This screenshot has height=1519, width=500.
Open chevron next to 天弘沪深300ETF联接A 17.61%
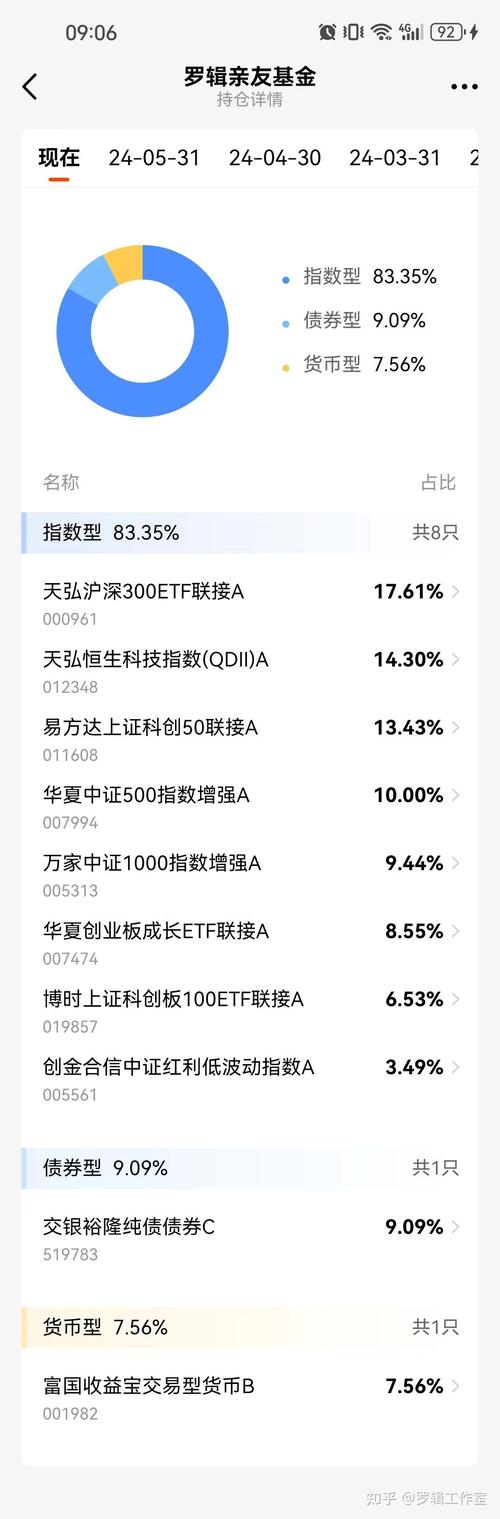click(x=456, y=591)
